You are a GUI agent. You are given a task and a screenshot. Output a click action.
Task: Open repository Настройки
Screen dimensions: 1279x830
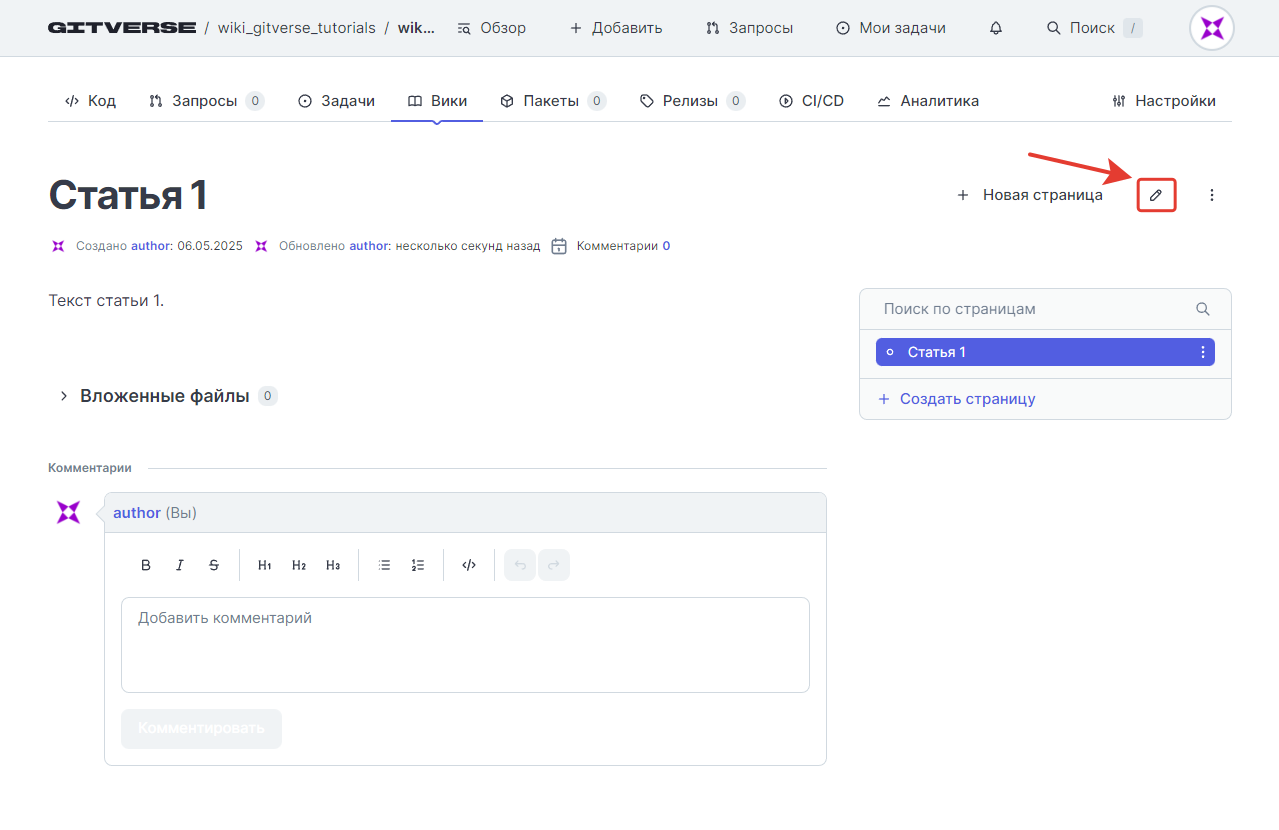(1164, 101)
